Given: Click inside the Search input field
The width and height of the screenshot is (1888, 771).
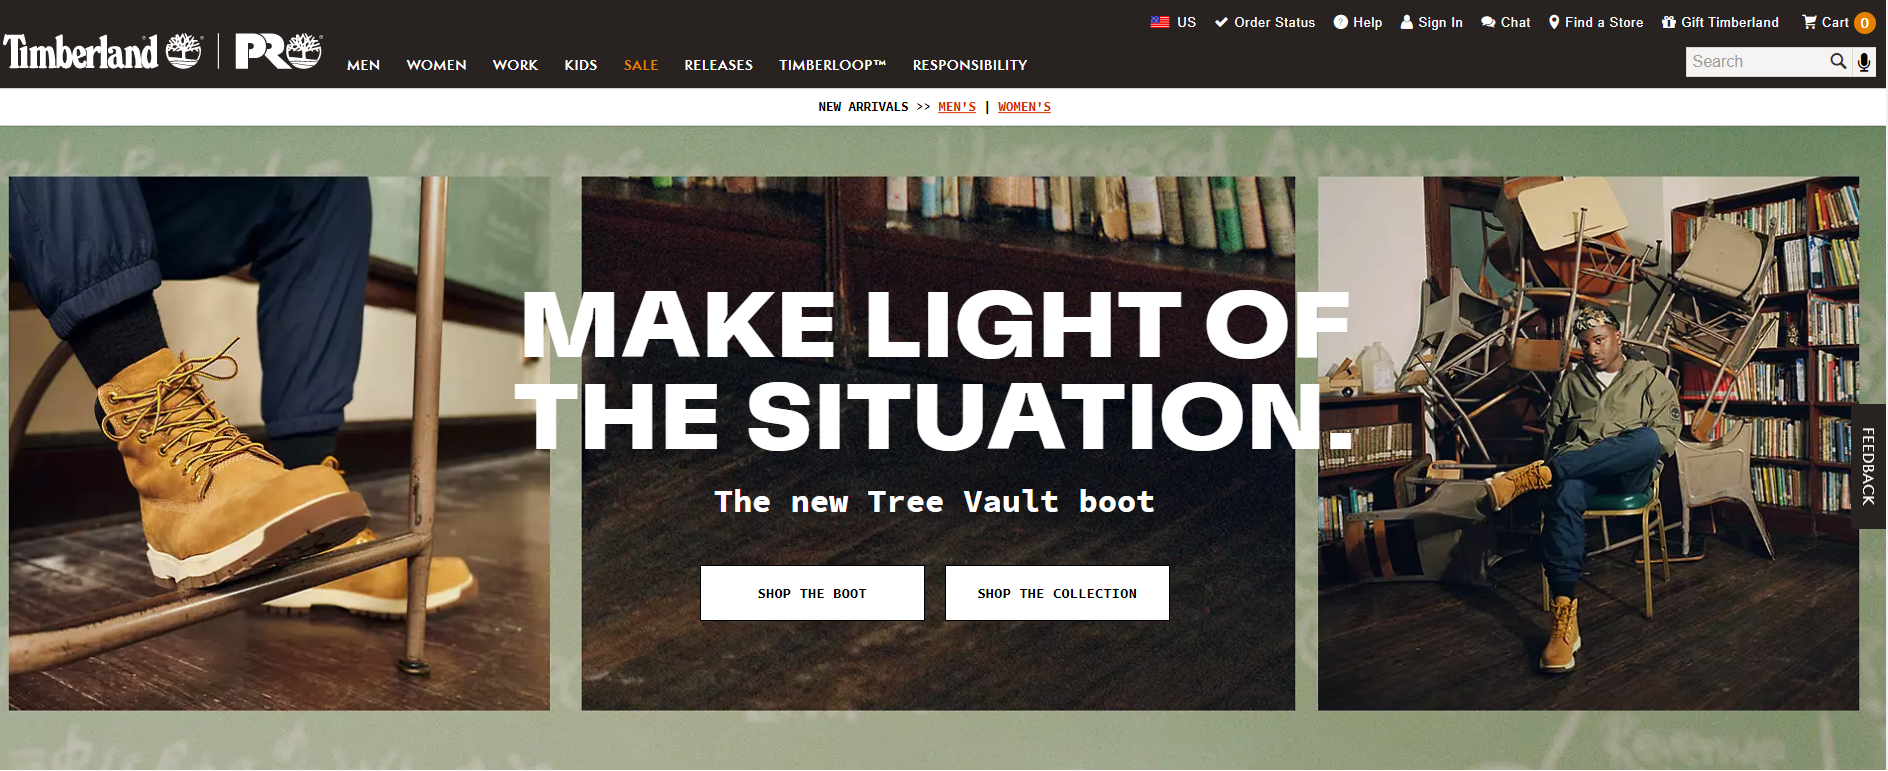Looking at the screenshot, I should pyautogui.click(x=1756, y=62).
